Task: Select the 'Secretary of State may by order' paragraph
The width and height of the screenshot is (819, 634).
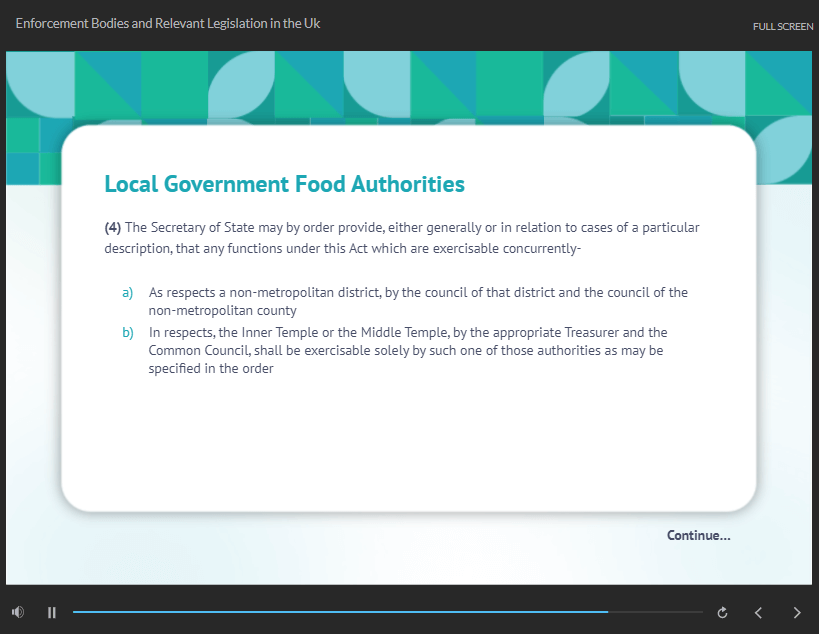Action: tap(402, 238)
